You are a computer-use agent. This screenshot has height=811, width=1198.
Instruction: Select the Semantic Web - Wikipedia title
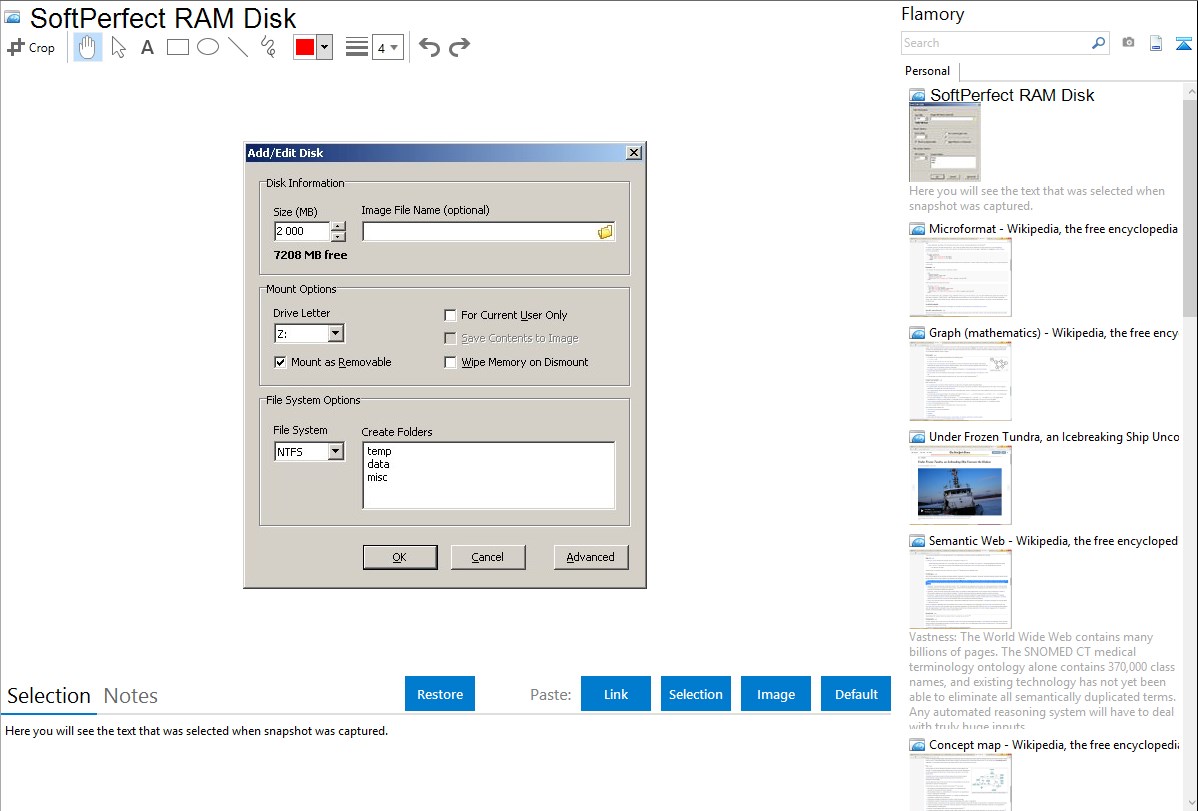point(1053,541)
